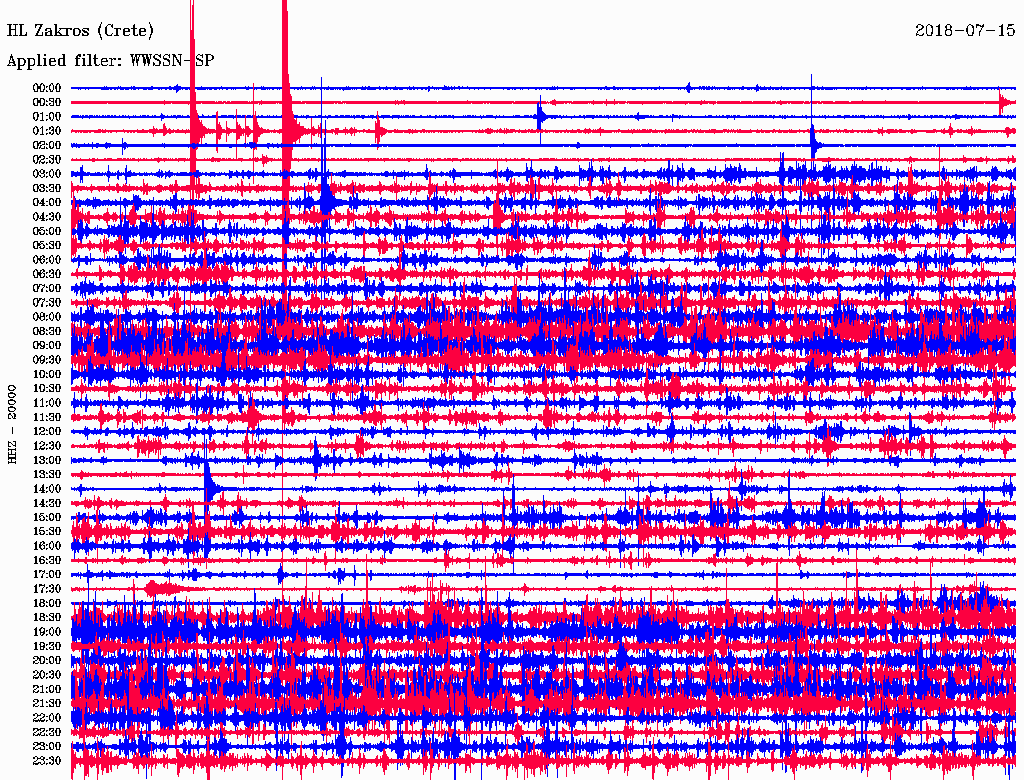Select the 14:00 time label
This screenshot has width=1024, height=780.
click(x=47, y=489)
